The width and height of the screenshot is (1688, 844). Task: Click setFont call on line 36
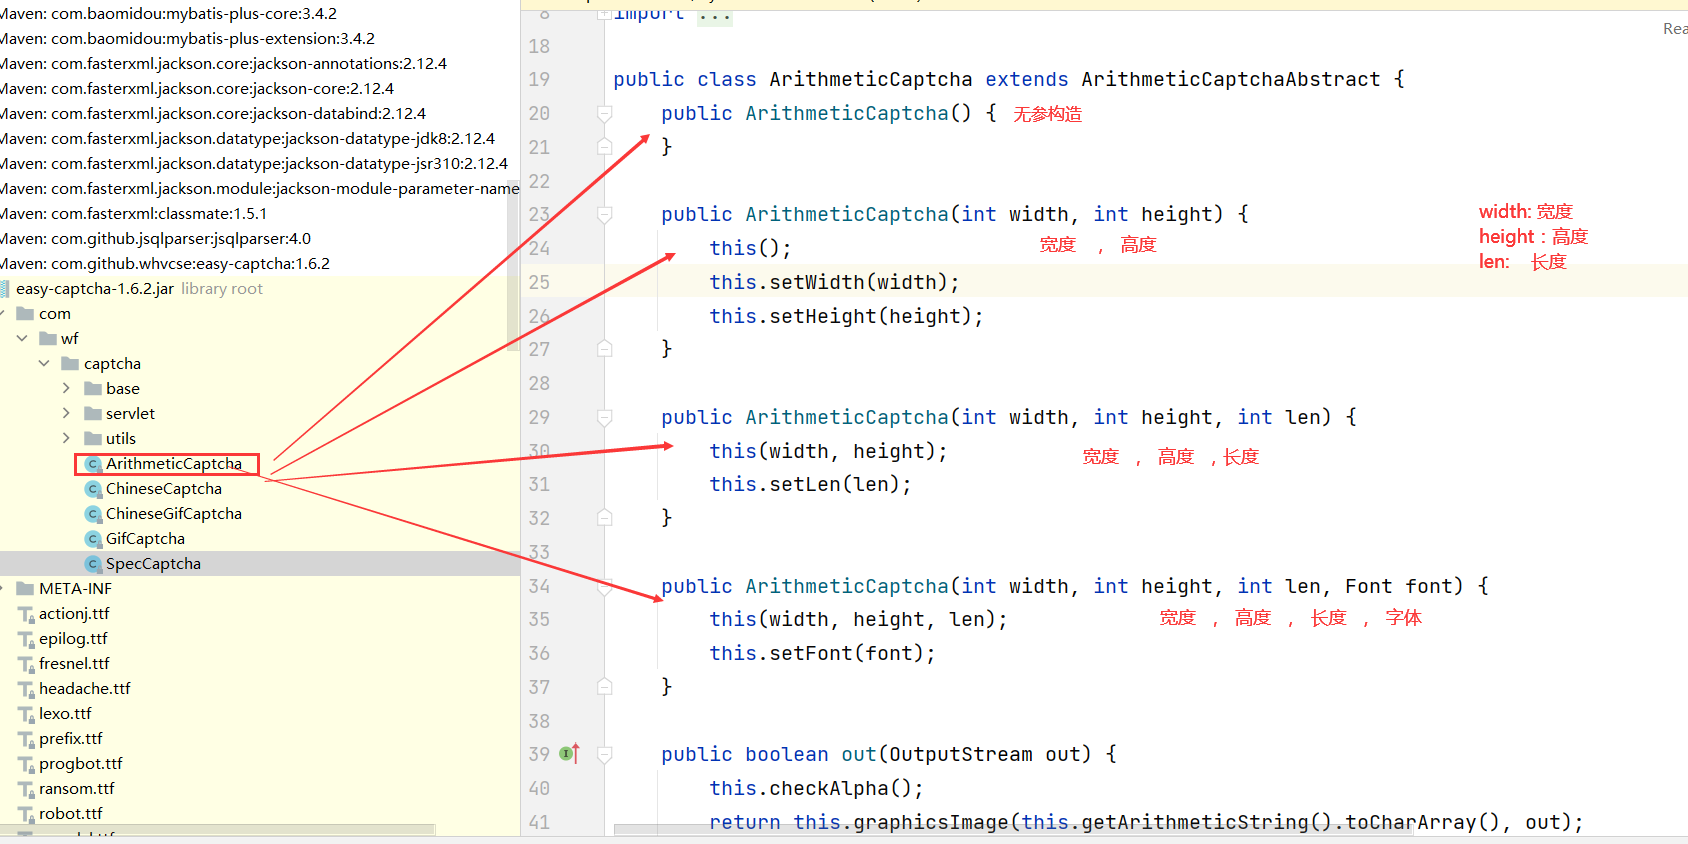pyautogui.click(x=811, y=654)
